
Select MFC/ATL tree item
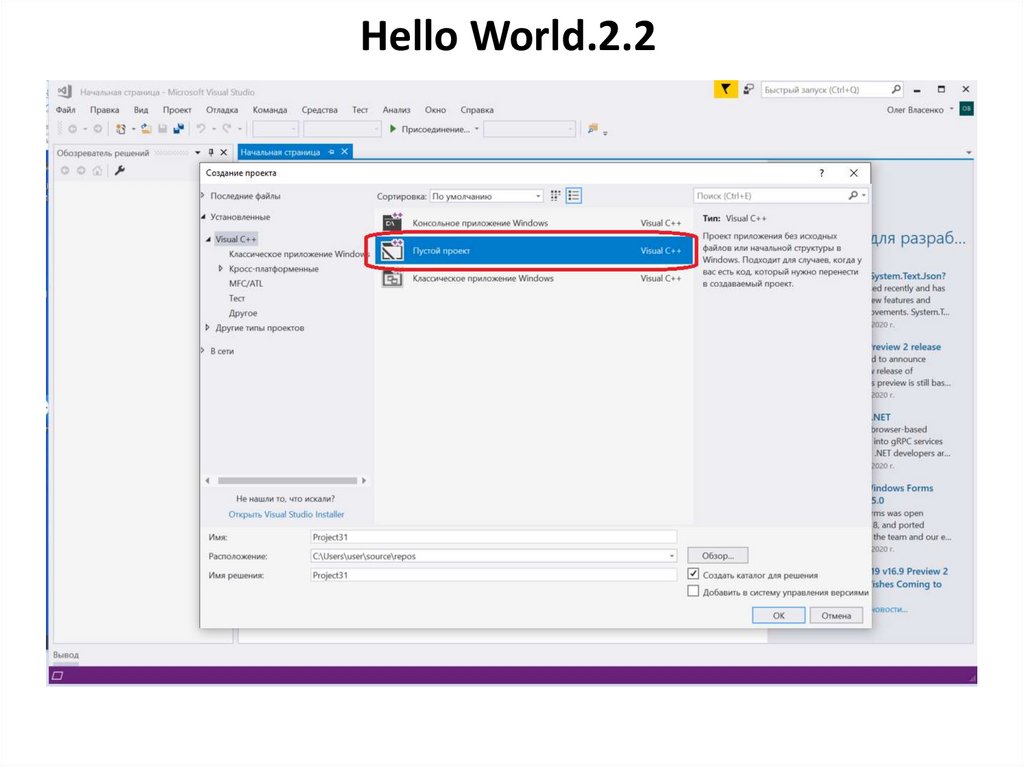tap(246, 284)
